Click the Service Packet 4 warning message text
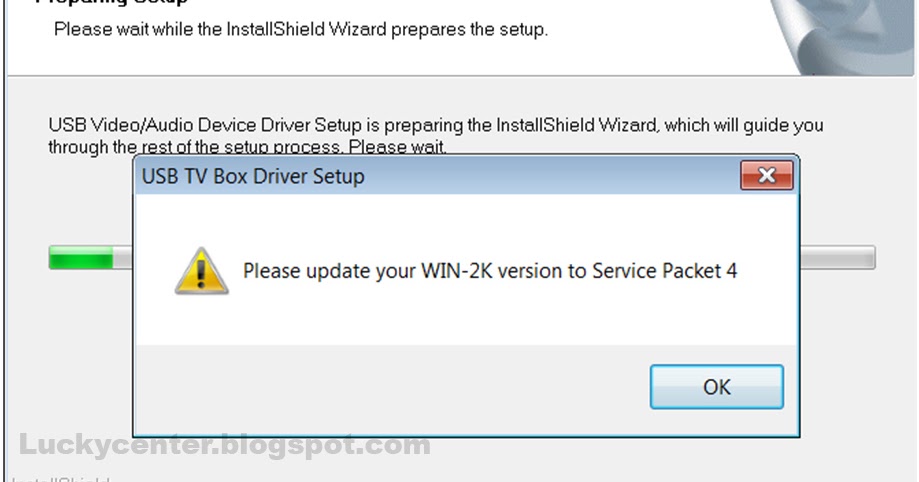The width and height of the screenshot is (919, 482). point(490,271)
